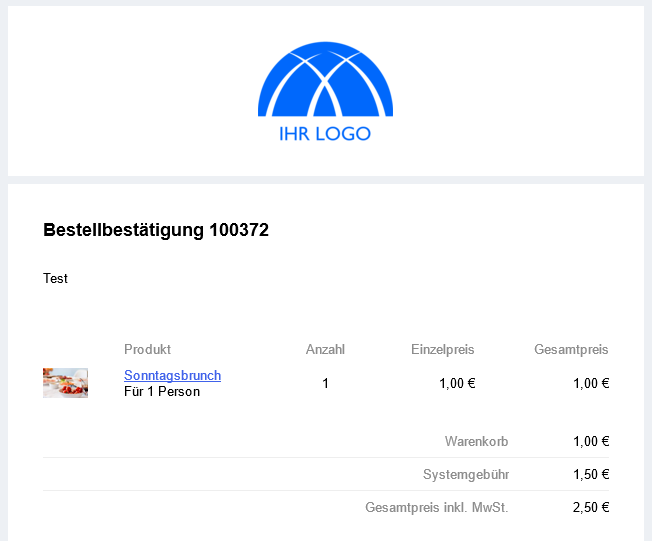This screenshot has width=652, height=541.
Task: Click the blue dome logo image
Action: point(325,79)
